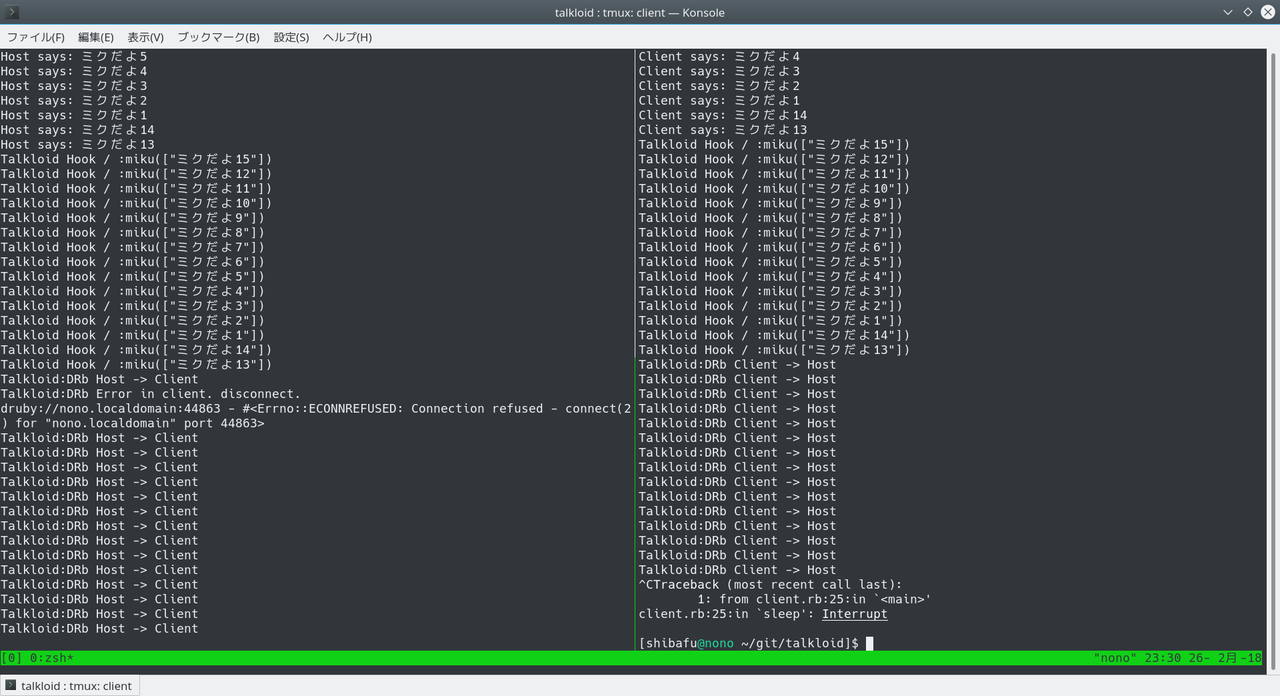The height and width of the screenshot is (696, 1280).
Task: Open the 設定(S) menu
Action: click(291, 37)
